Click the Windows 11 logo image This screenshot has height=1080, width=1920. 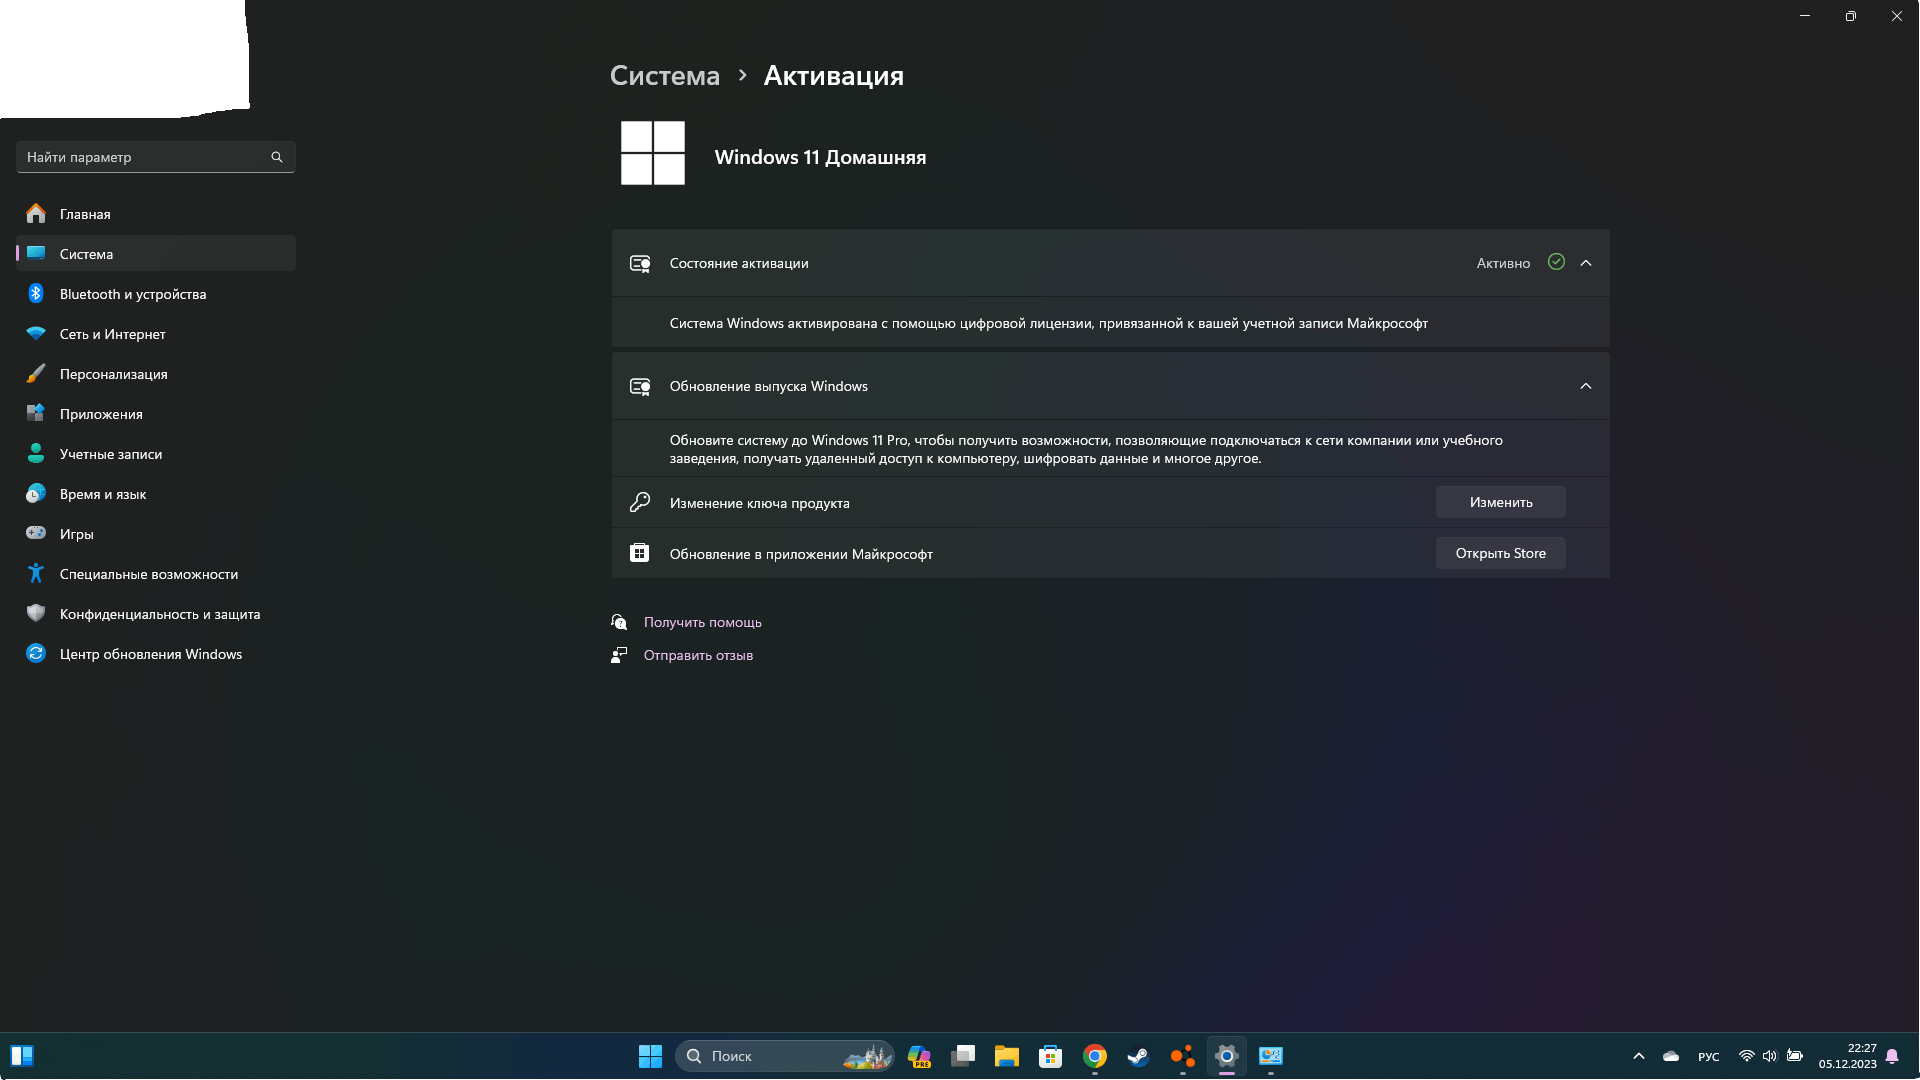pyautogui.click(x=653, y=153)
